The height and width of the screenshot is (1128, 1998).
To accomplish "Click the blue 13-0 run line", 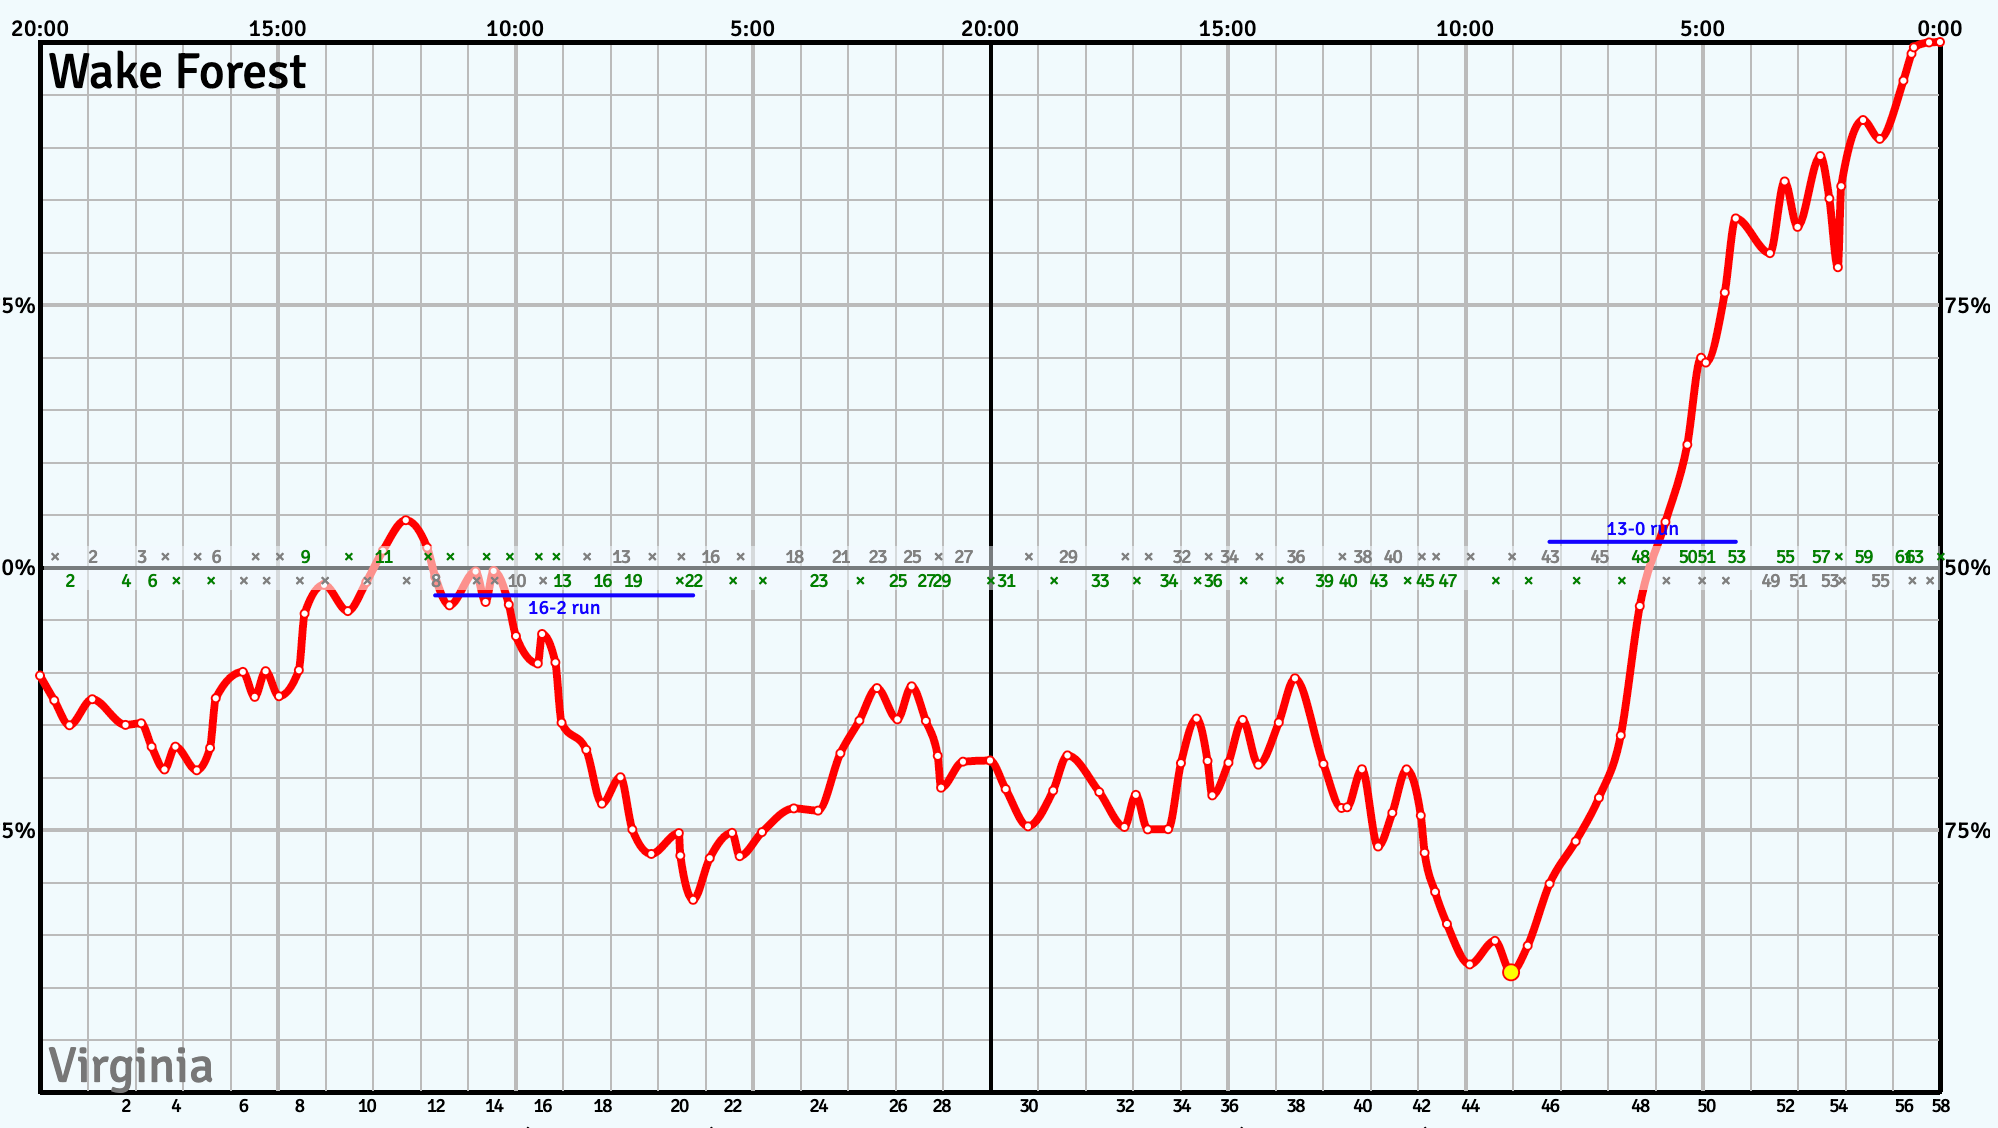I will coord(1600,541).
